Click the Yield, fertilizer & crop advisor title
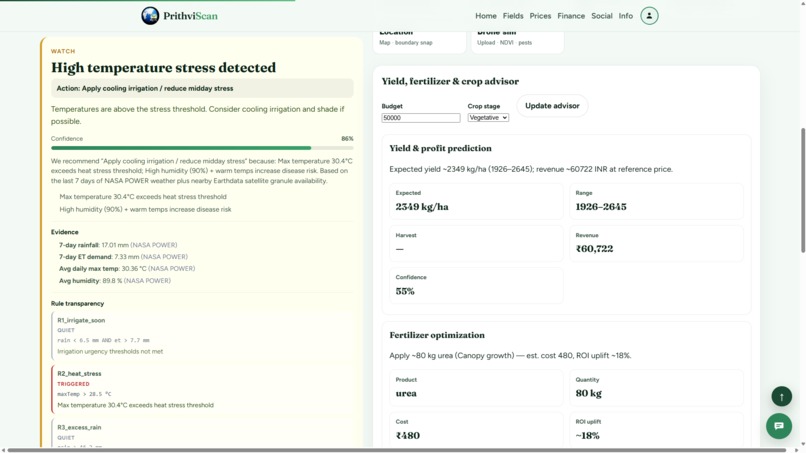This screenshot has width=806, height=453. pos(450,81)
